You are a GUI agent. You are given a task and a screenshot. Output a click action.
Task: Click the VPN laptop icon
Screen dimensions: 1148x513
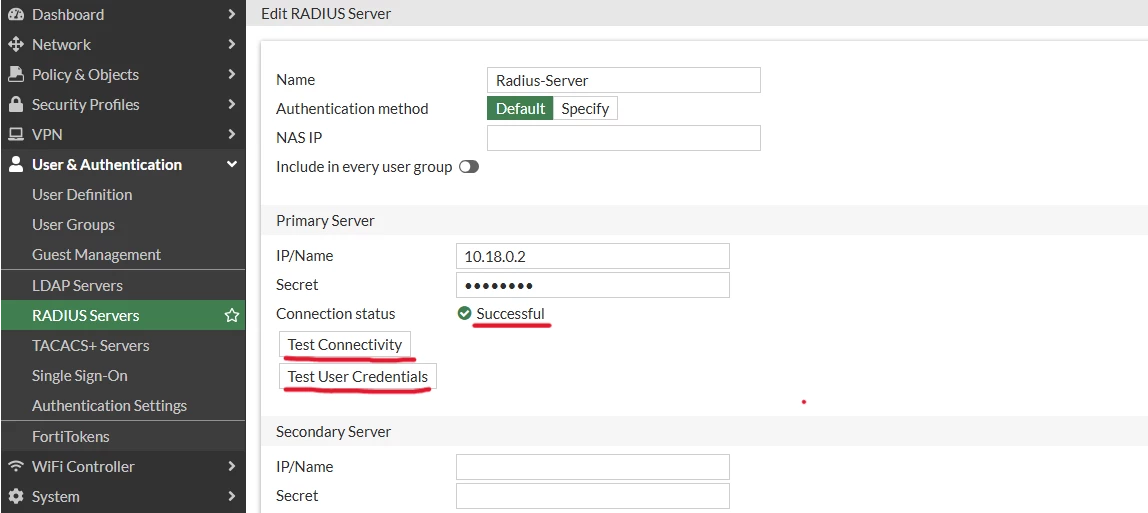pos(15,135)
